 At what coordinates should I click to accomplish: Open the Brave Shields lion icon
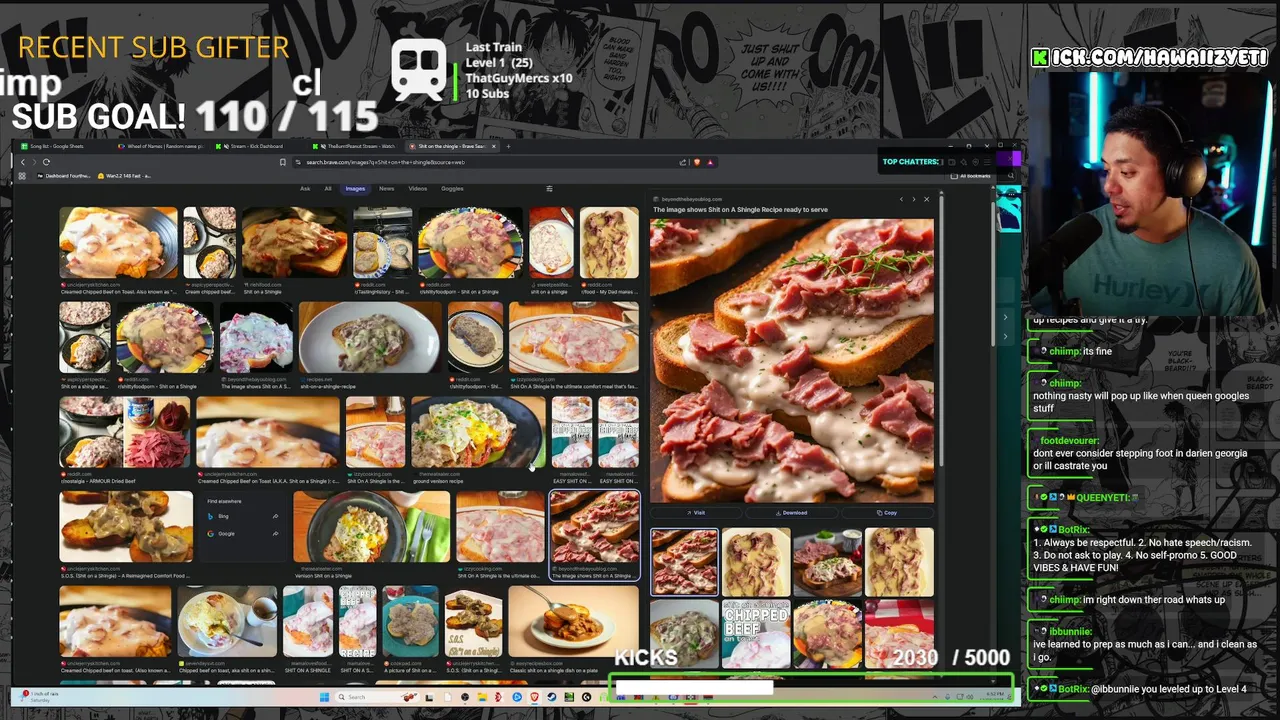[x=697, y=162]
